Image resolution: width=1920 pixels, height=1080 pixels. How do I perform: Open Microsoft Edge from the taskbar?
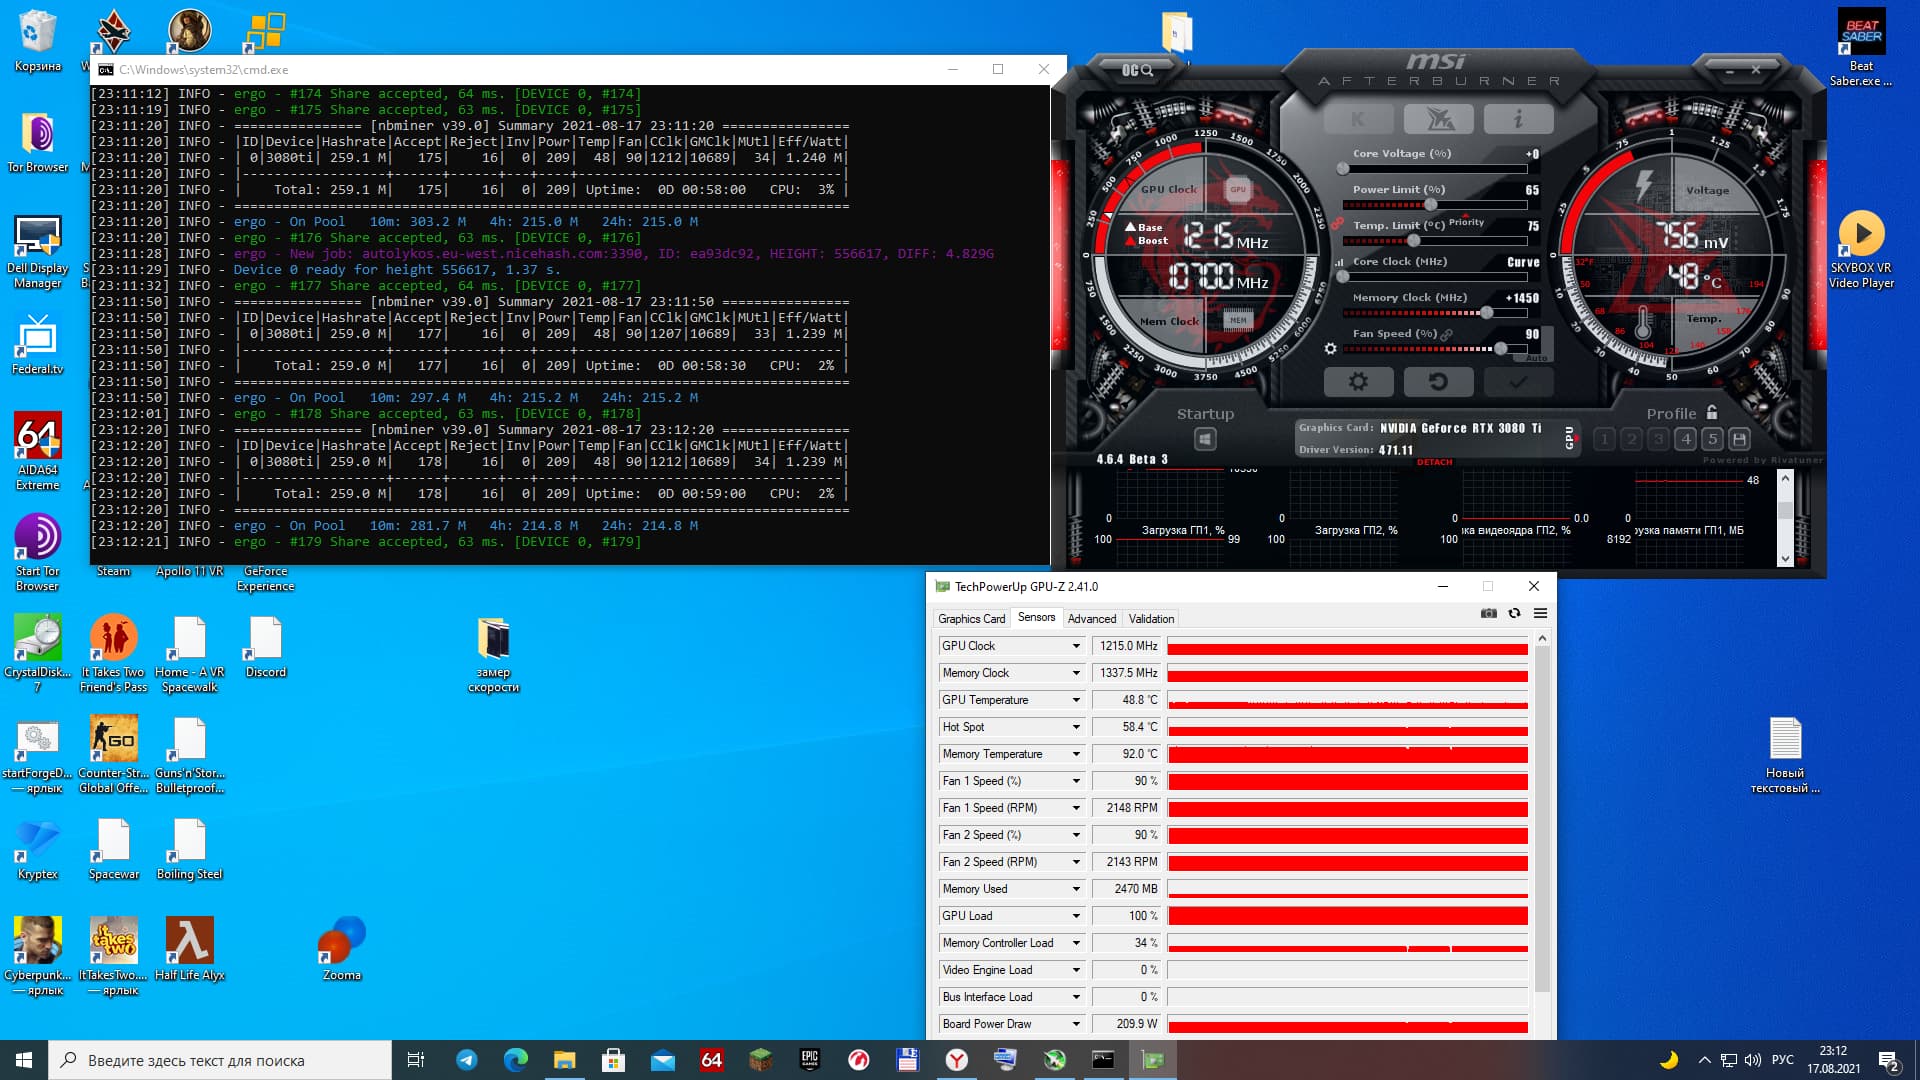point(516,1060)
